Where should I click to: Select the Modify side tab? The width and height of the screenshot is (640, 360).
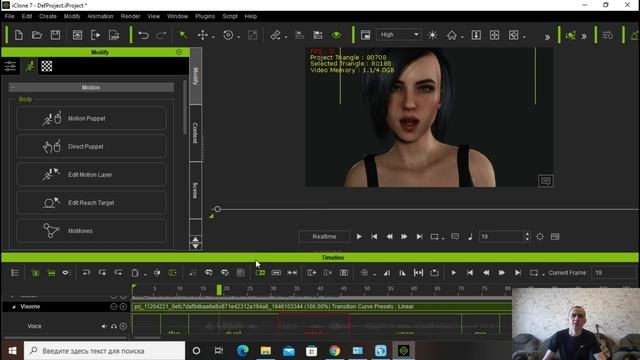click(196, 76)
